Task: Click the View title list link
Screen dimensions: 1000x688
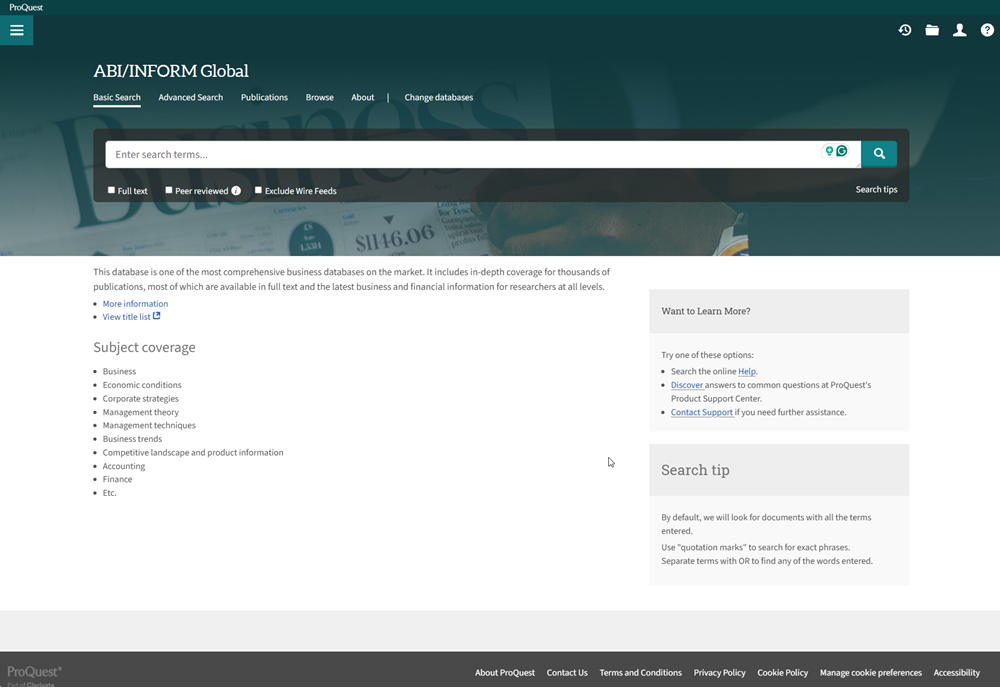Action: tap(127, 317)
